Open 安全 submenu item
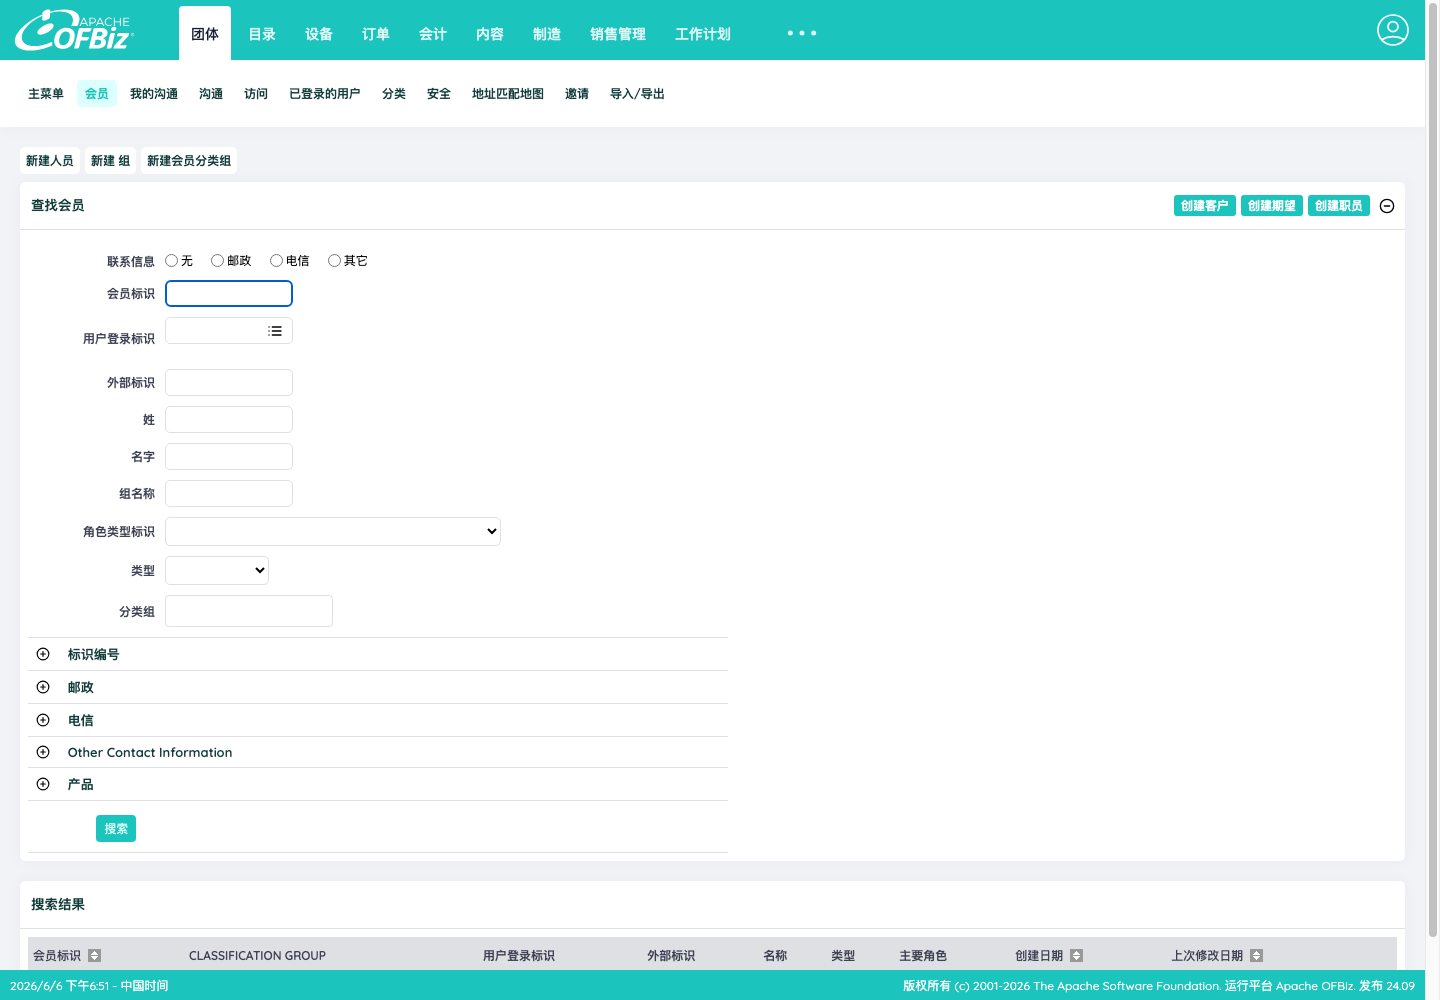Image resolution: width=1440 pixels, height=1000 pixels. [439, 94]
